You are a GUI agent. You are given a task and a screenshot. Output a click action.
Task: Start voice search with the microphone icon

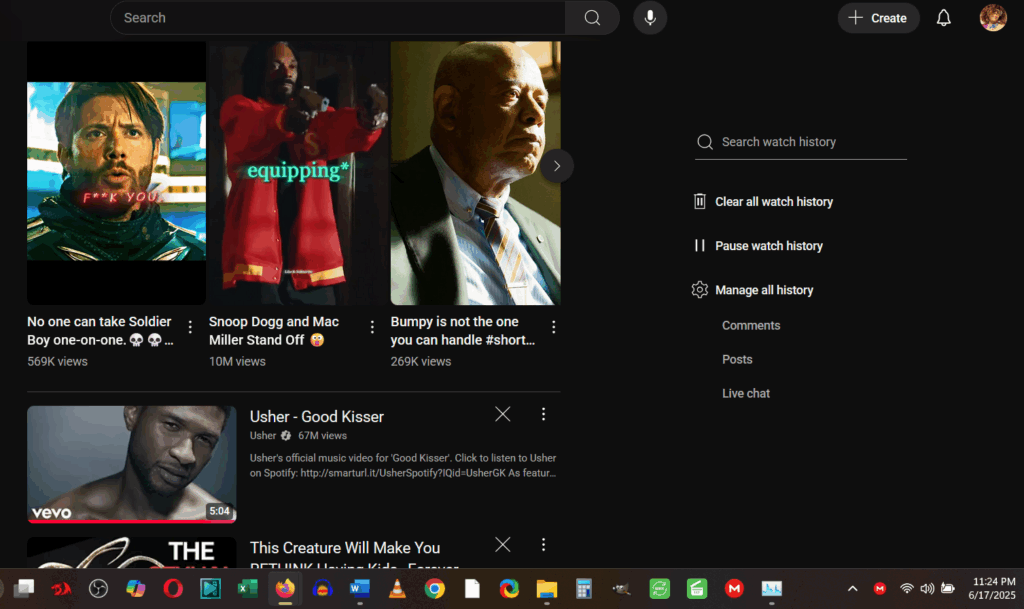click(650, 18)
